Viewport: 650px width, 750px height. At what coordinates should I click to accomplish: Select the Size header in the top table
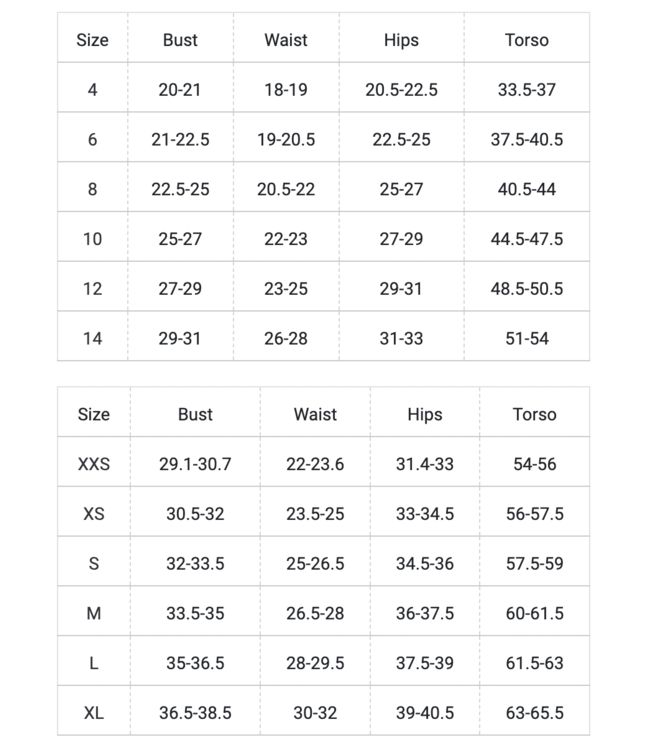[92, 40]
